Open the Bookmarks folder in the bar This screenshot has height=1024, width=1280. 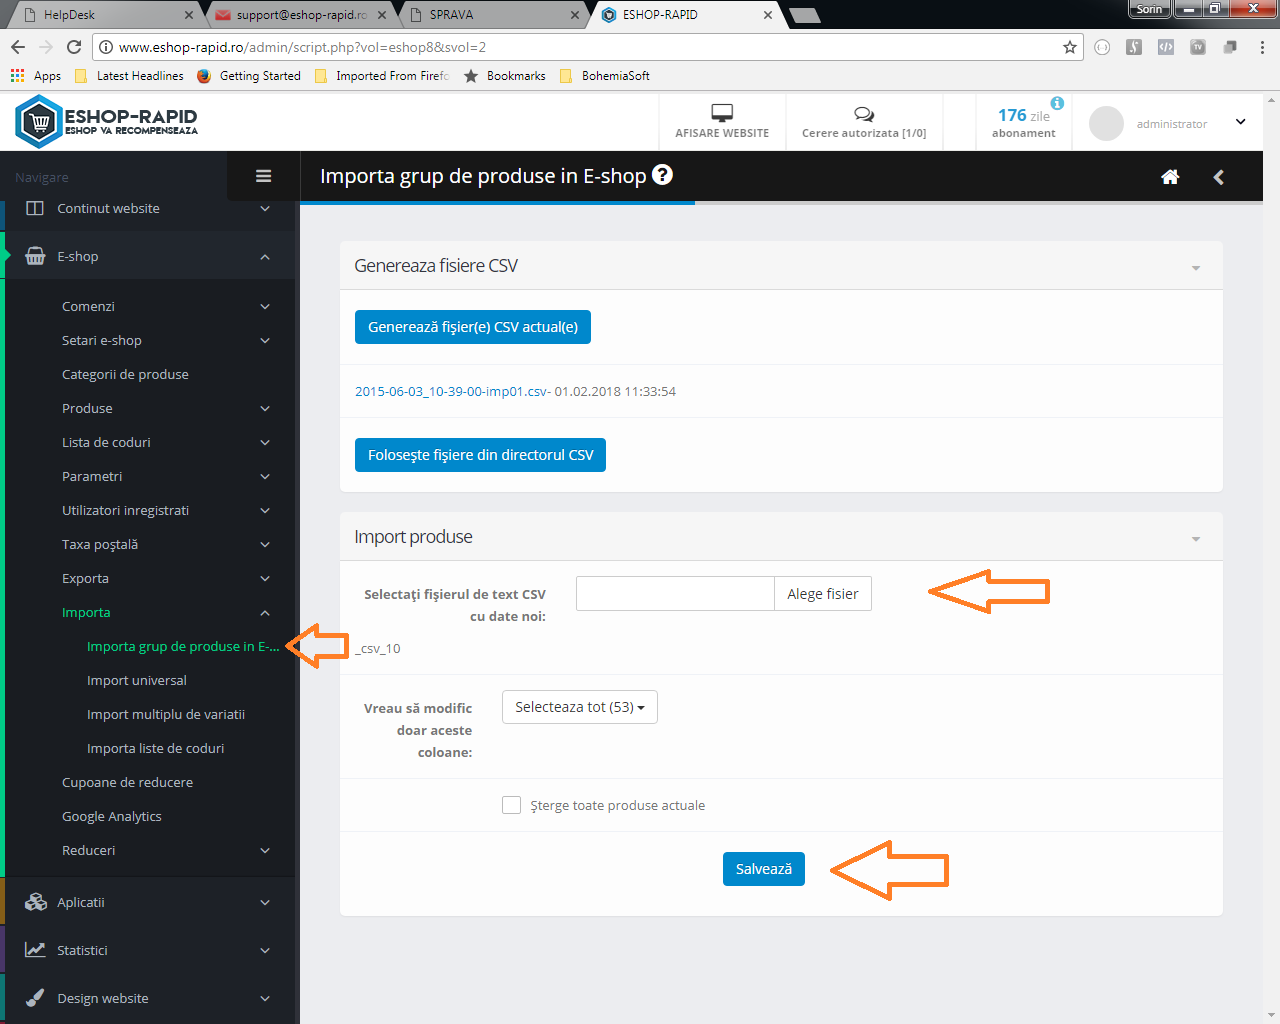pos(505,76)
